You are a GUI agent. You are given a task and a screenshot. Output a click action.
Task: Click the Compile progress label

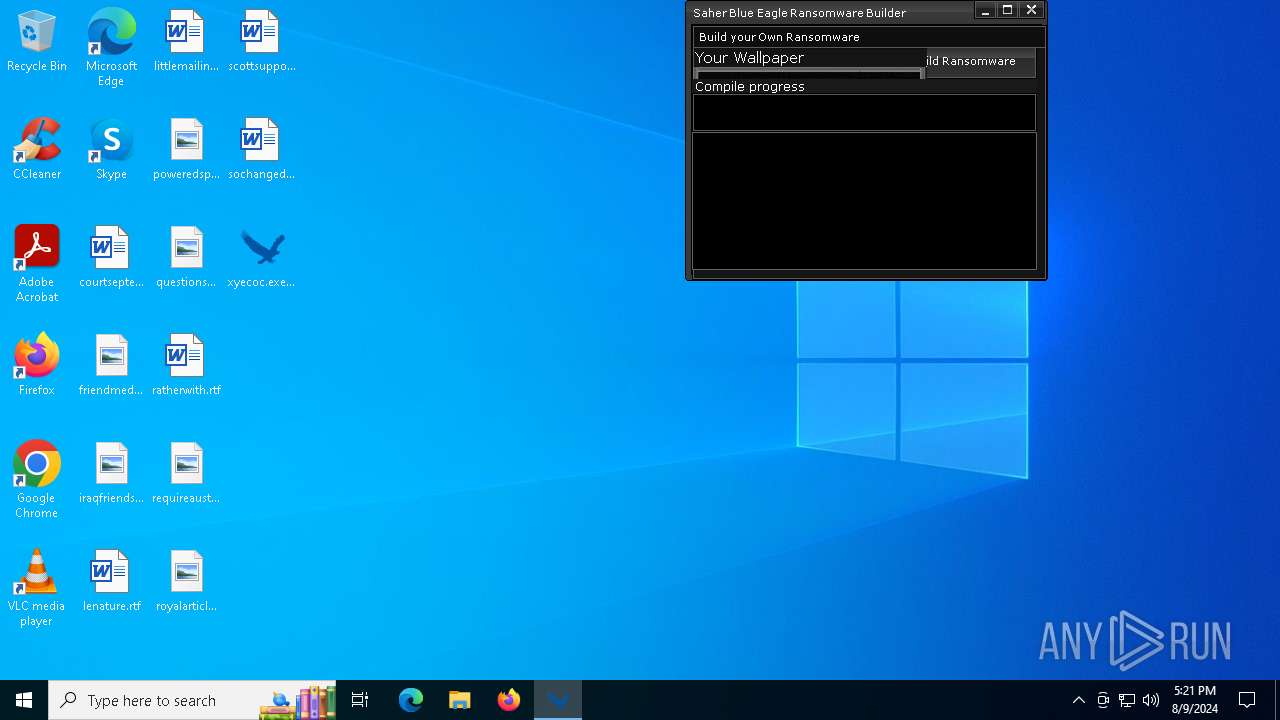click(x=749, y=87)
